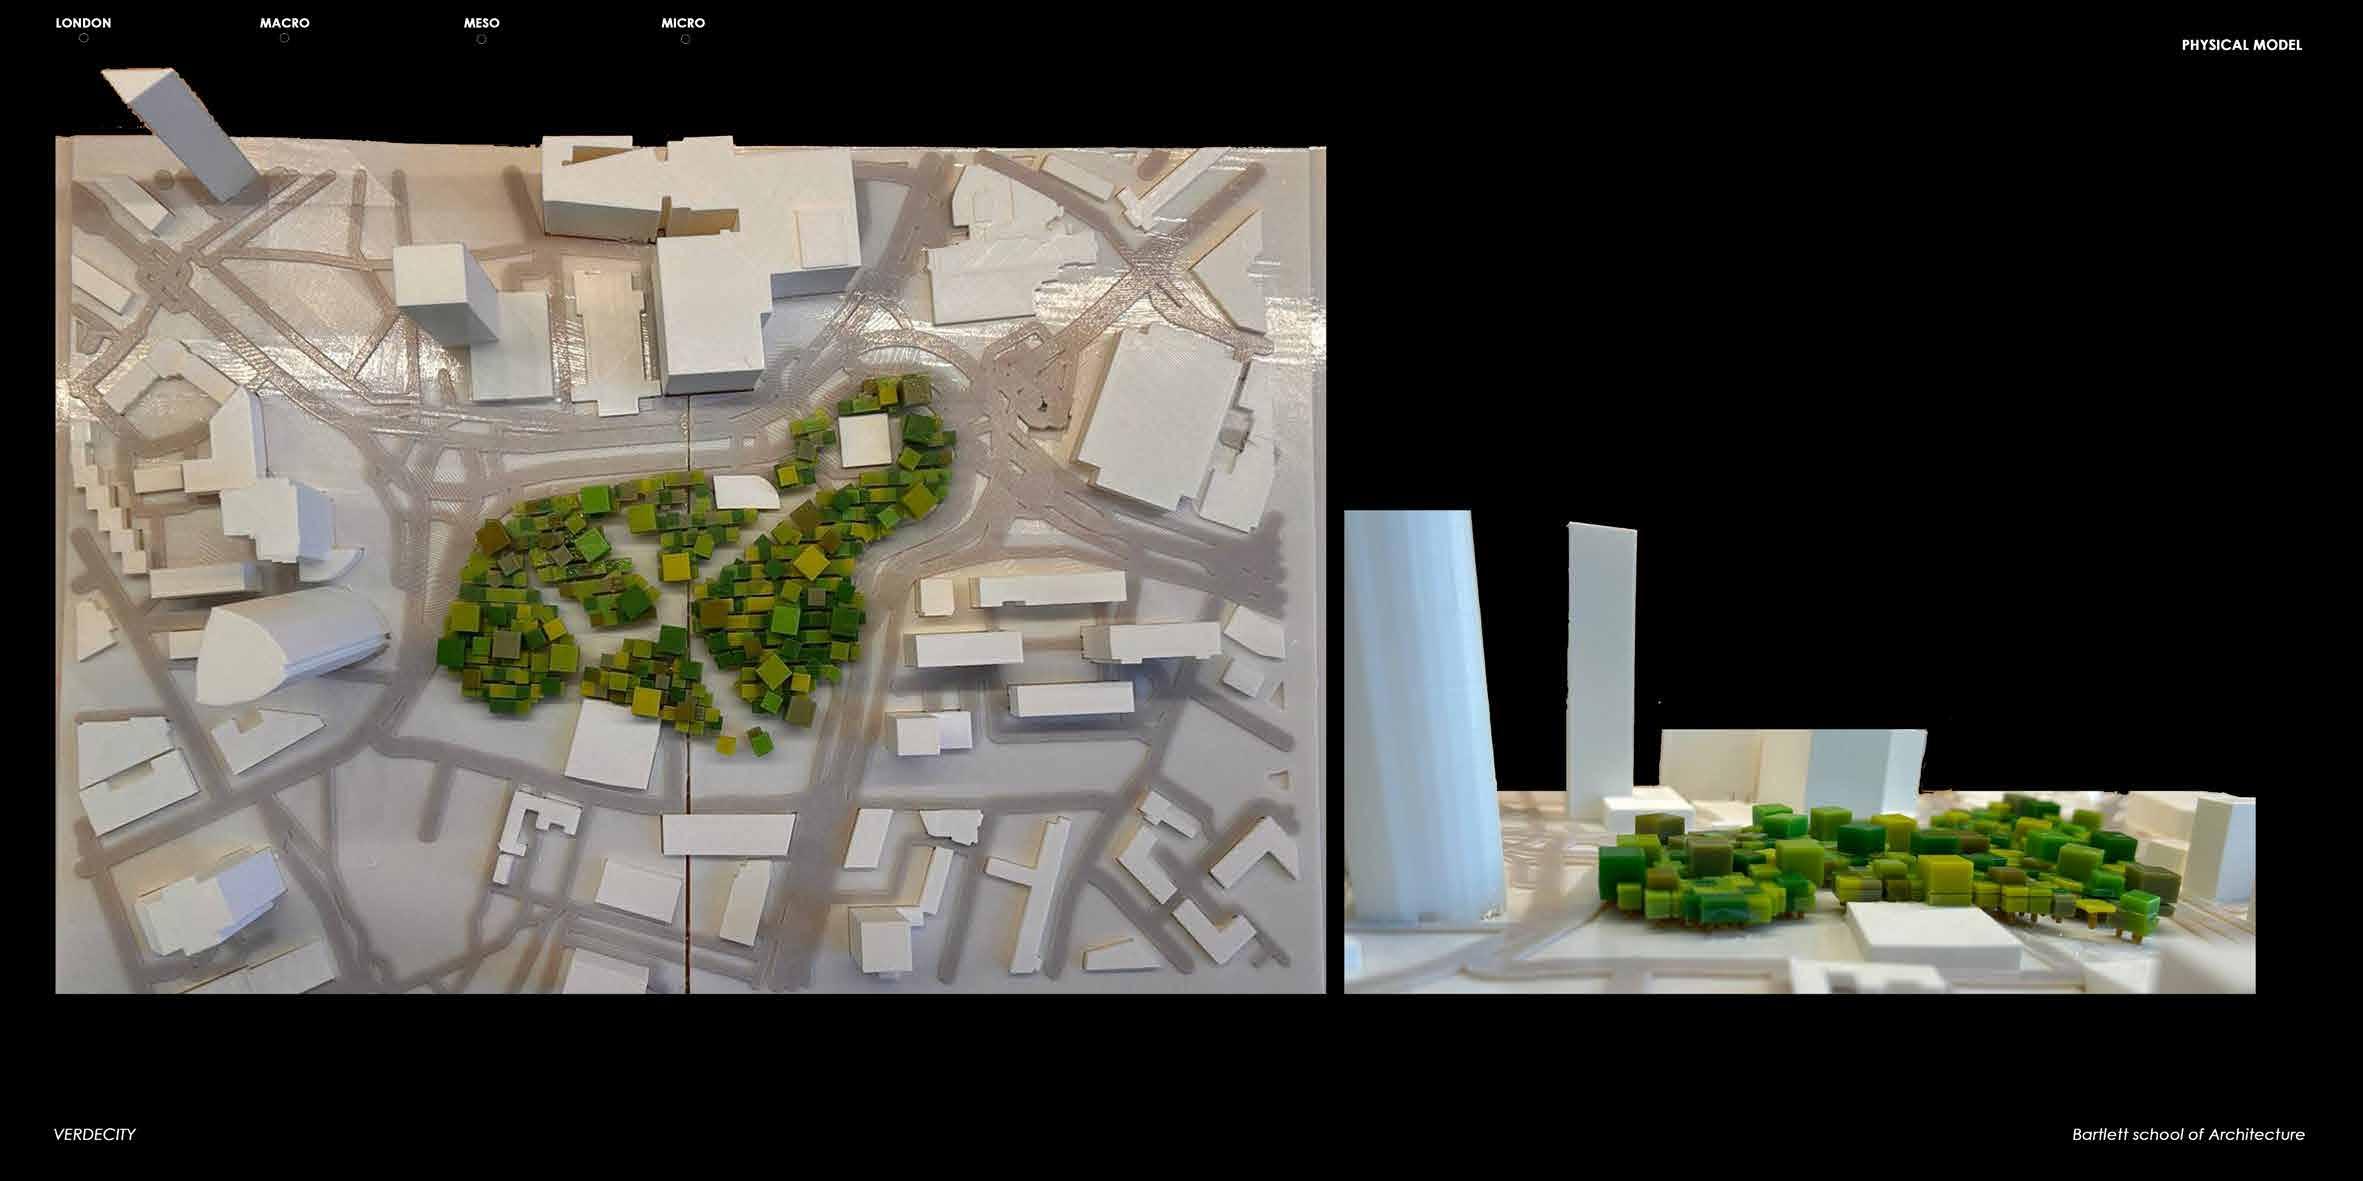Open the LONDON section label
The width and height of the screenshot is (2363, 1181).
(x=83, y=22)
